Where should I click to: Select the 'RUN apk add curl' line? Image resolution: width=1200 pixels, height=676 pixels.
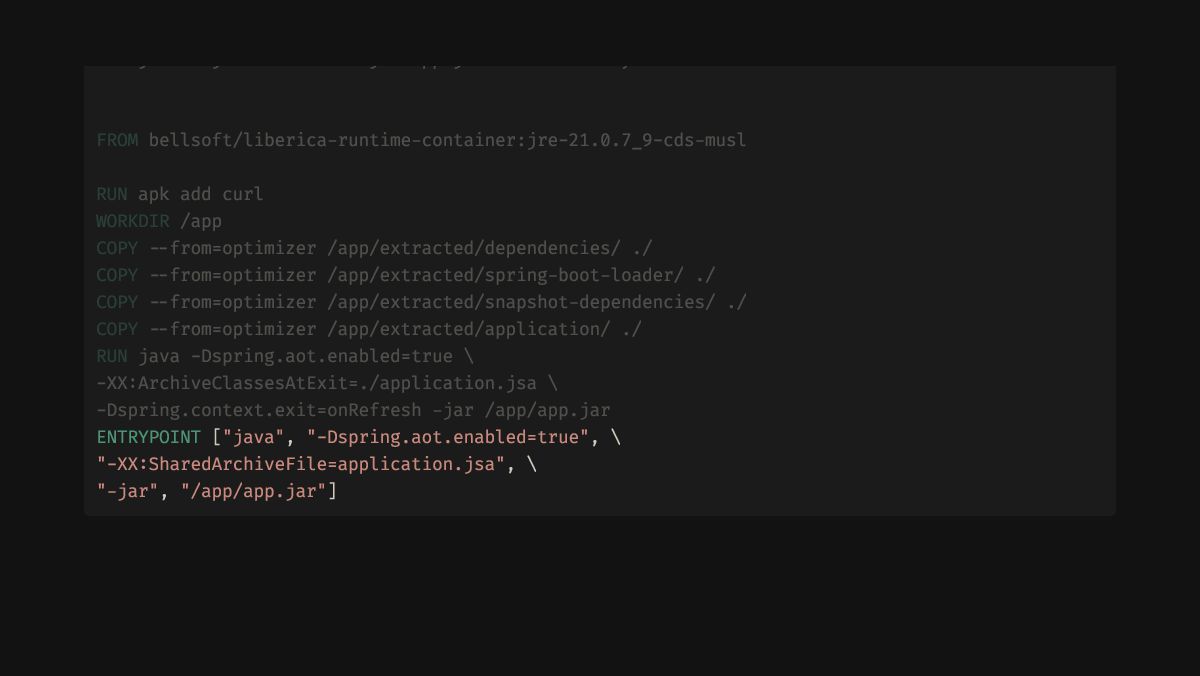[x=180, y=194]
